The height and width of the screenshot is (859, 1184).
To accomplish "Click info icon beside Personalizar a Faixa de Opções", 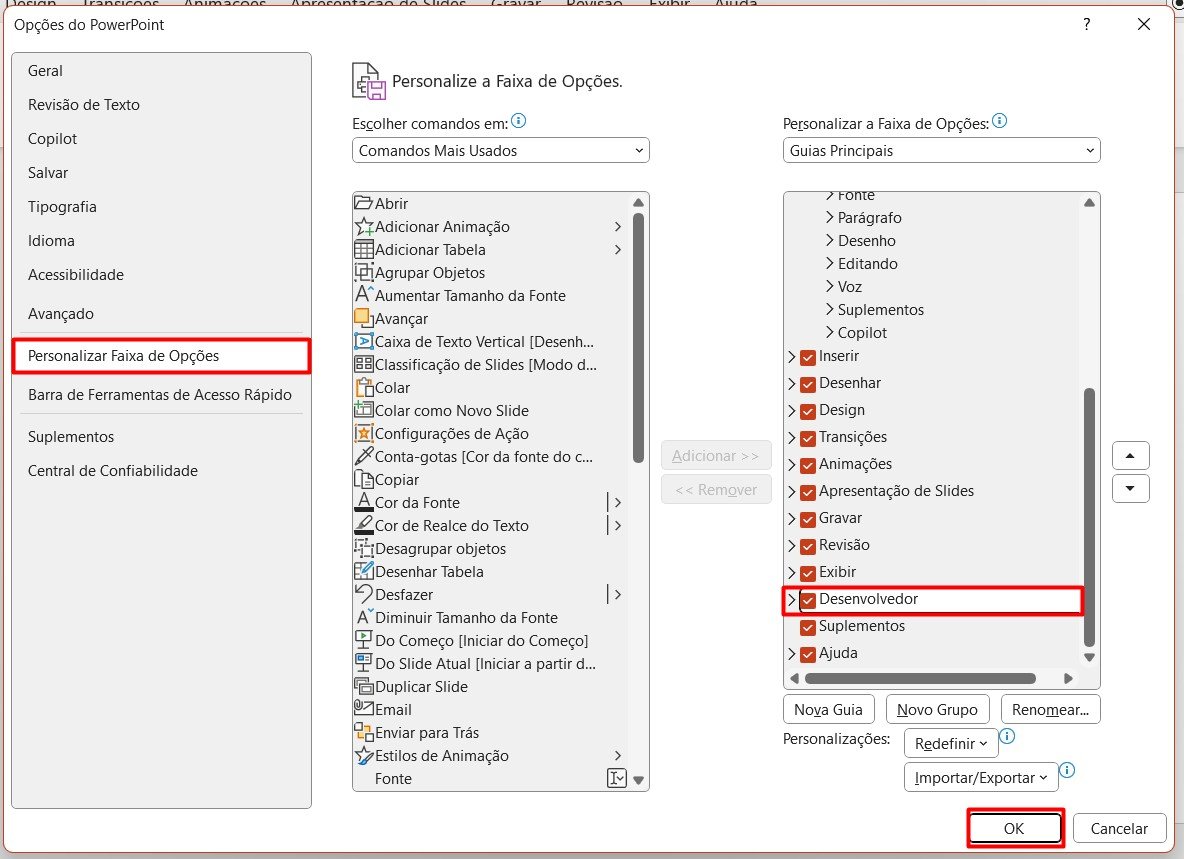I will 999,121.
